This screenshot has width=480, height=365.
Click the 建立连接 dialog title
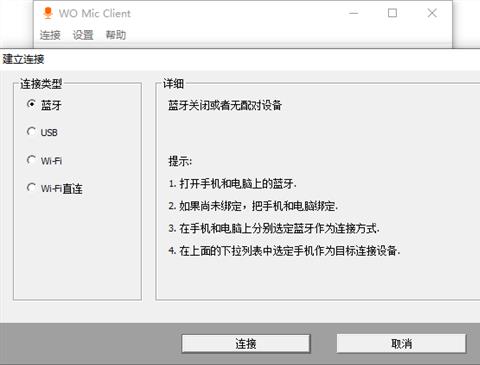point(23,59)
